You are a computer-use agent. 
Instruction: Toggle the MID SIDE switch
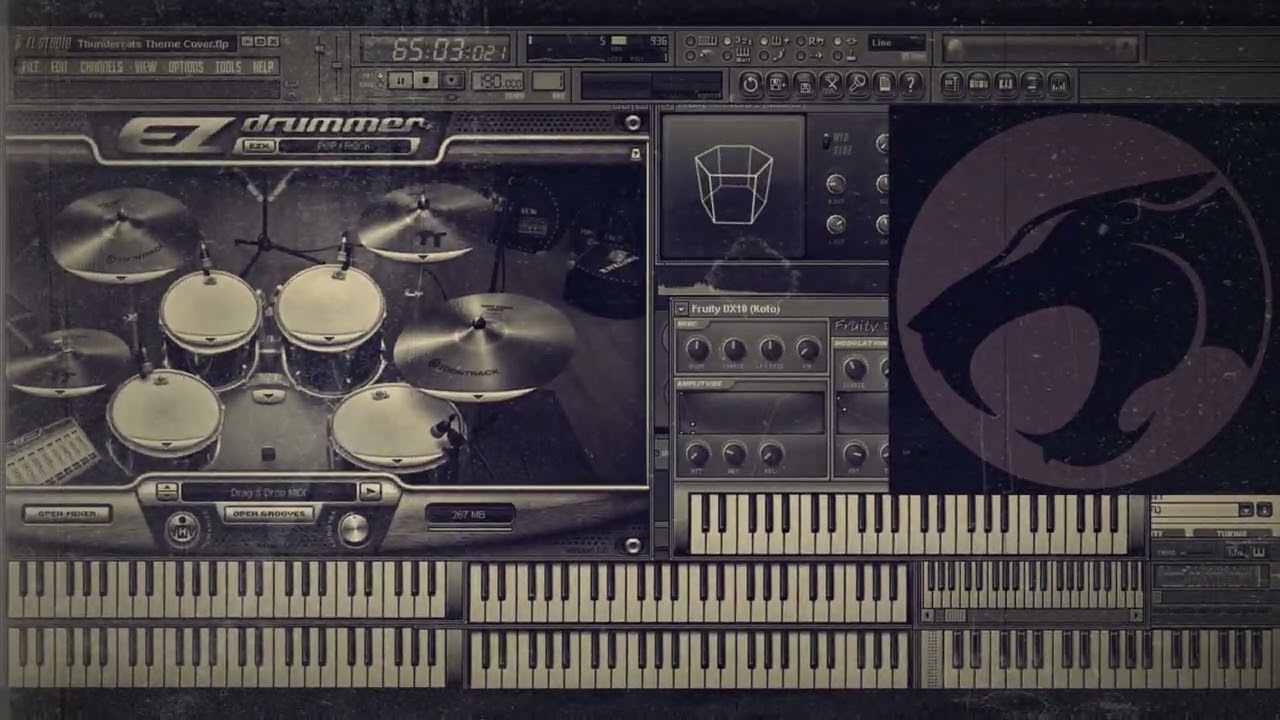(x=826, y=142)
